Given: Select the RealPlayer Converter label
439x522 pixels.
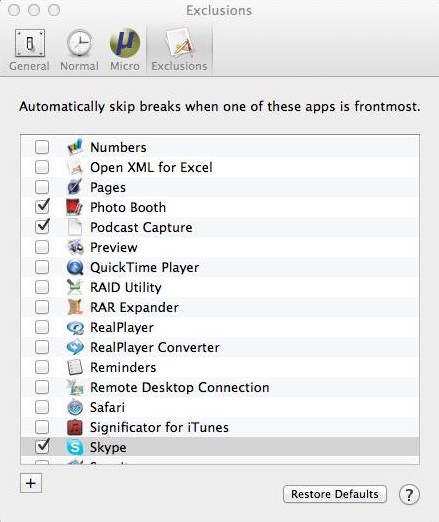Looking at the screenshot, I should (155, 348).
